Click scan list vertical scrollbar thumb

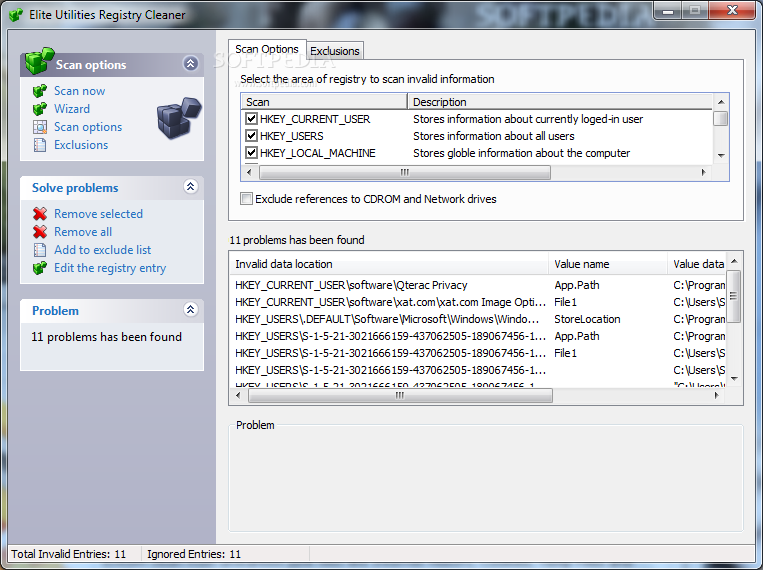point(721,118)
